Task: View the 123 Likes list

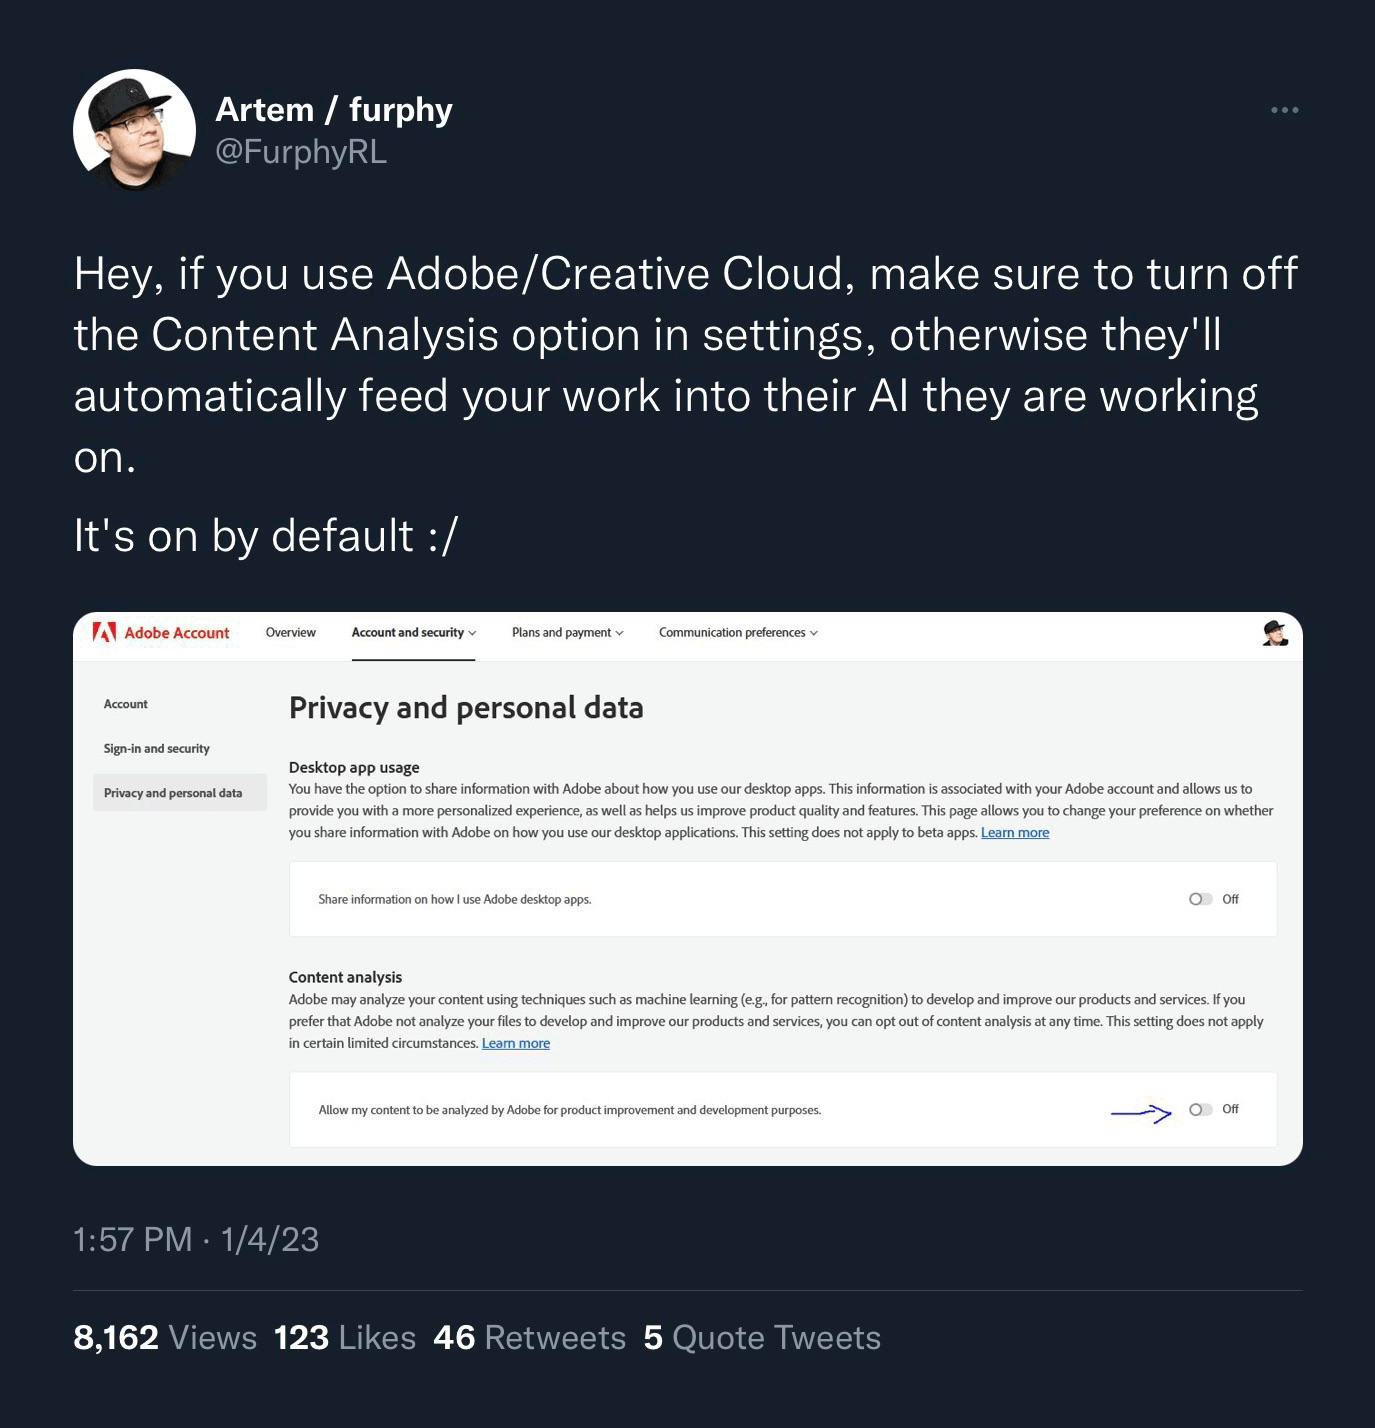Action: tap(344, 1337)
